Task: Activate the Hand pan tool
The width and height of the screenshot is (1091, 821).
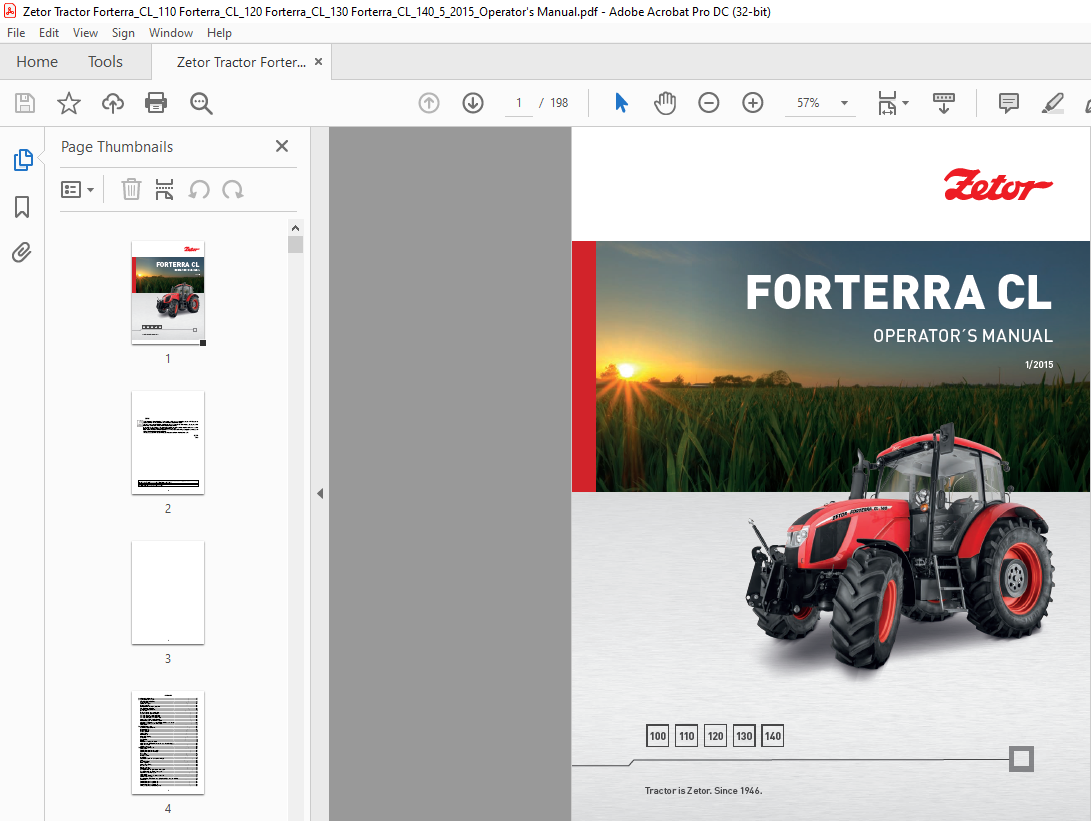Action: (665, 103)
